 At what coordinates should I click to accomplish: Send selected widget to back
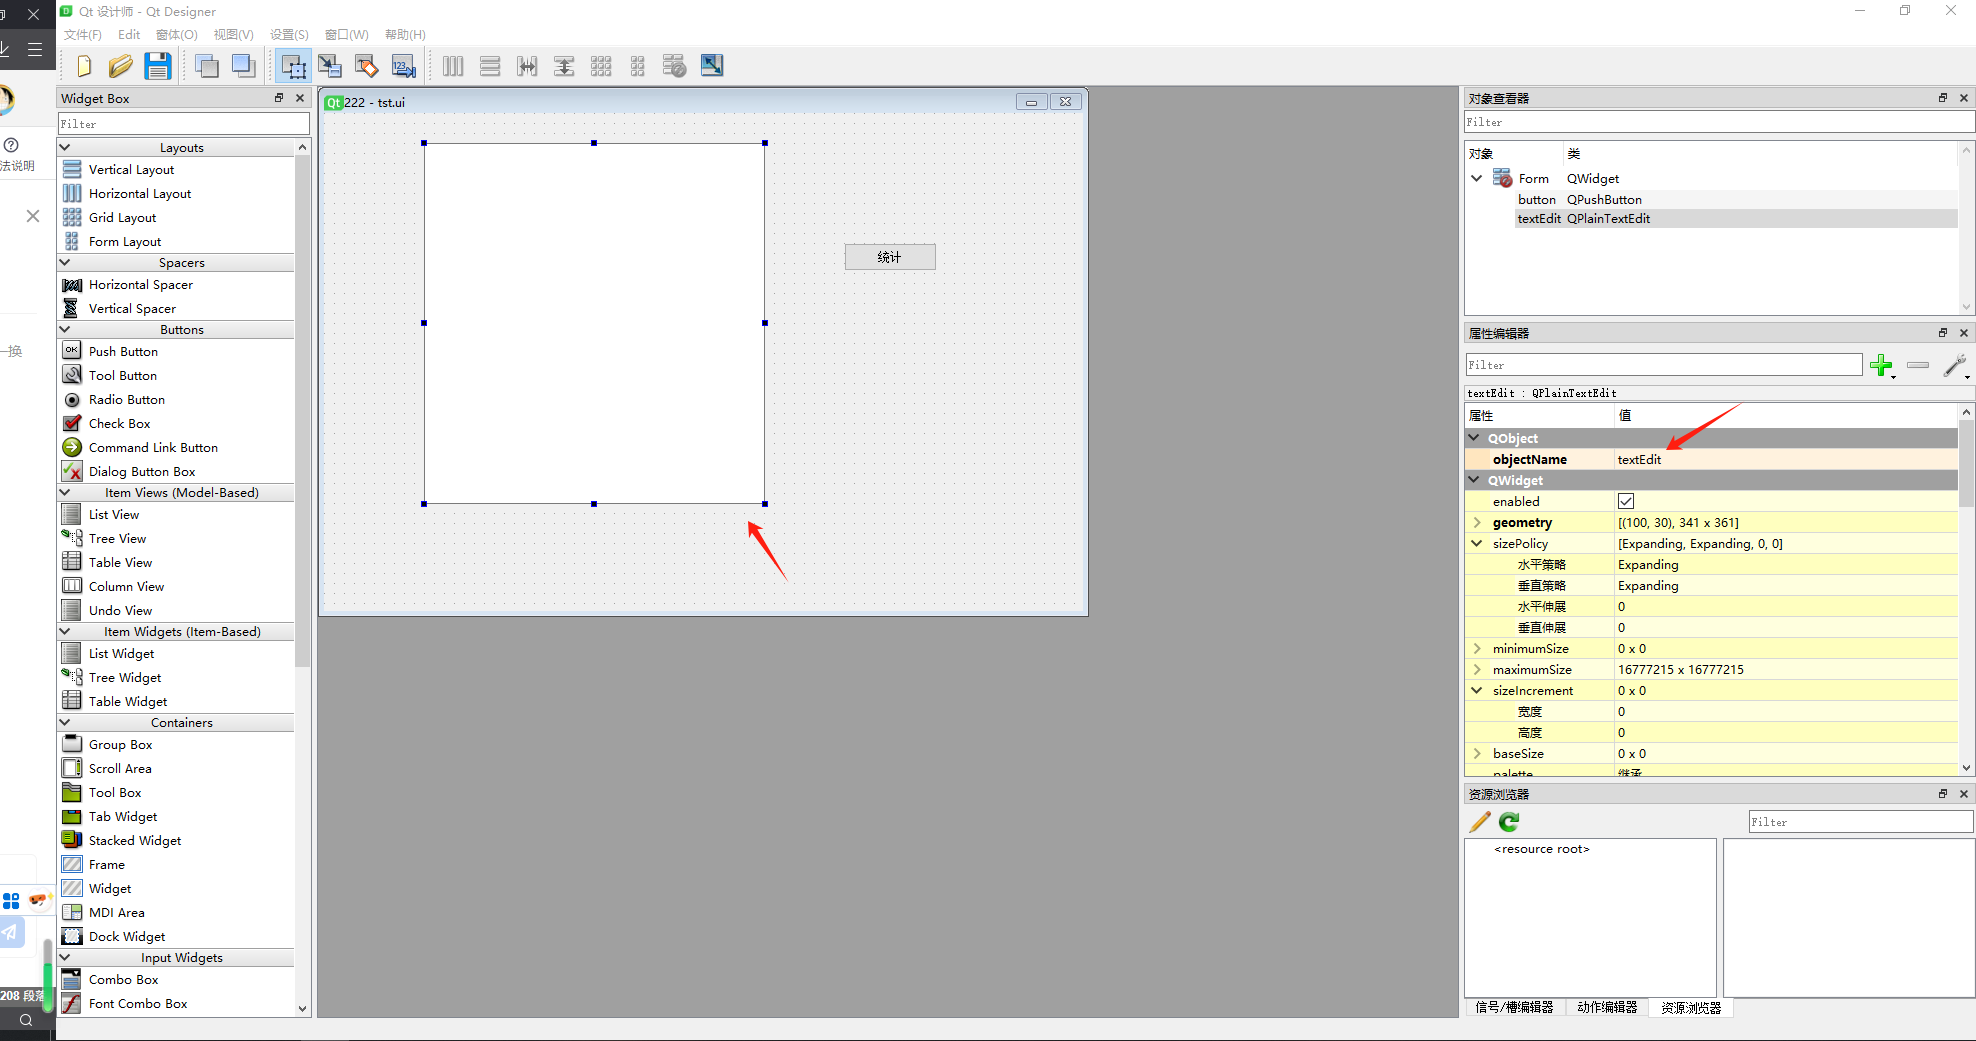207,66
